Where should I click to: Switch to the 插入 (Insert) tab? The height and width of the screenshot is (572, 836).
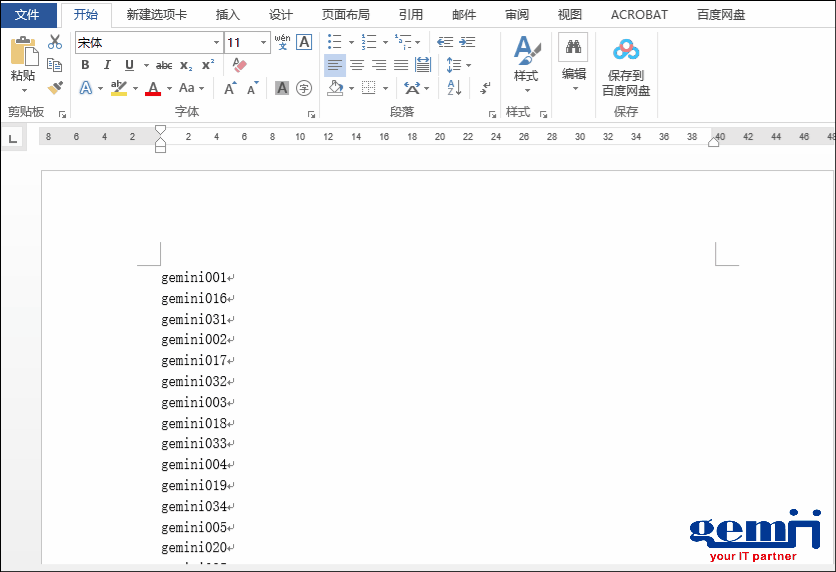coord(228,15)
